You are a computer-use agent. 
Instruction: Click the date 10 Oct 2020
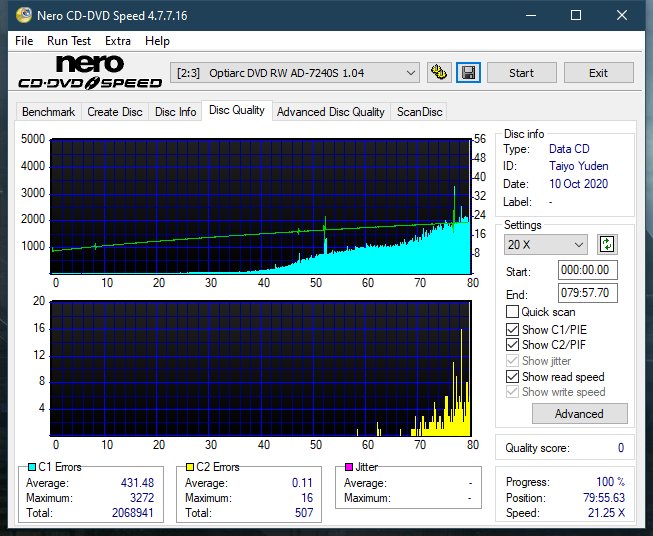tap(578, 184)
